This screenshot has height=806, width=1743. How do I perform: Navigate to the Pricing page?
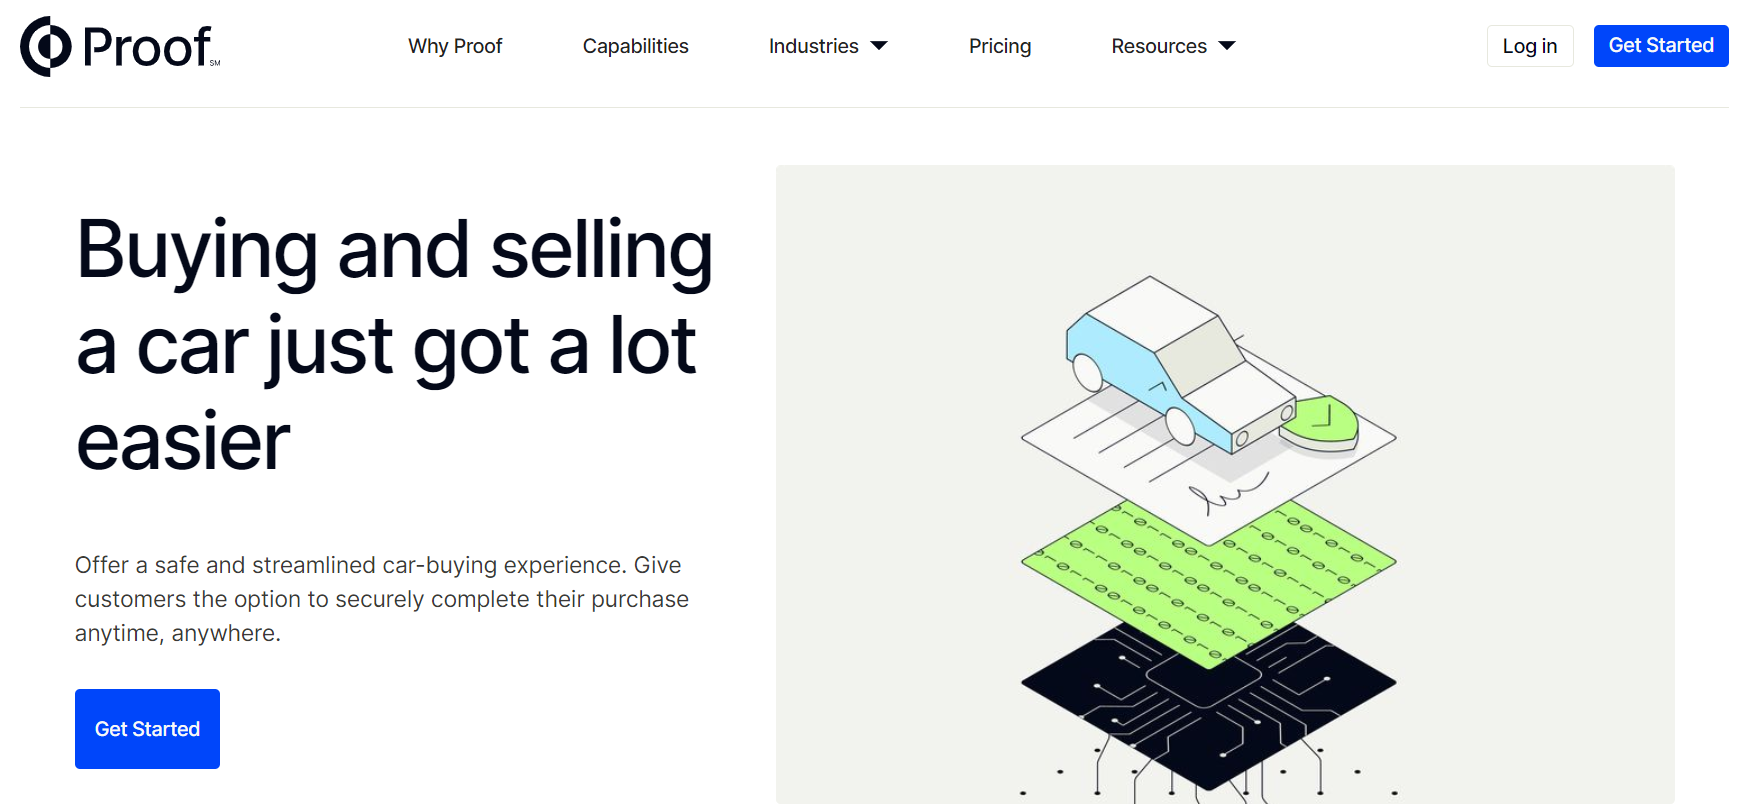click(999, 46)
